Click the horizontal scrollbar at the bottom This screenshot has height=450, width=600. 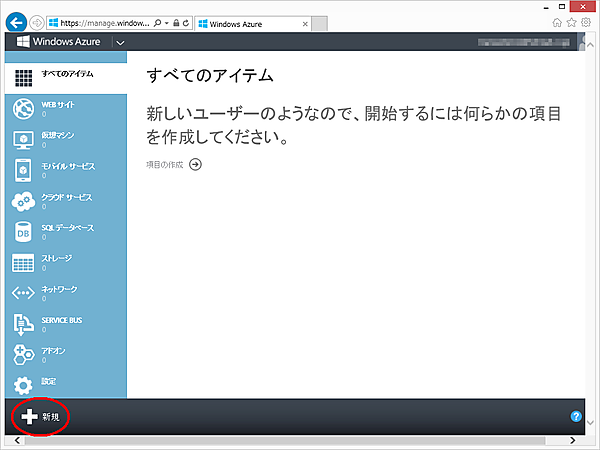click(300, 439)
